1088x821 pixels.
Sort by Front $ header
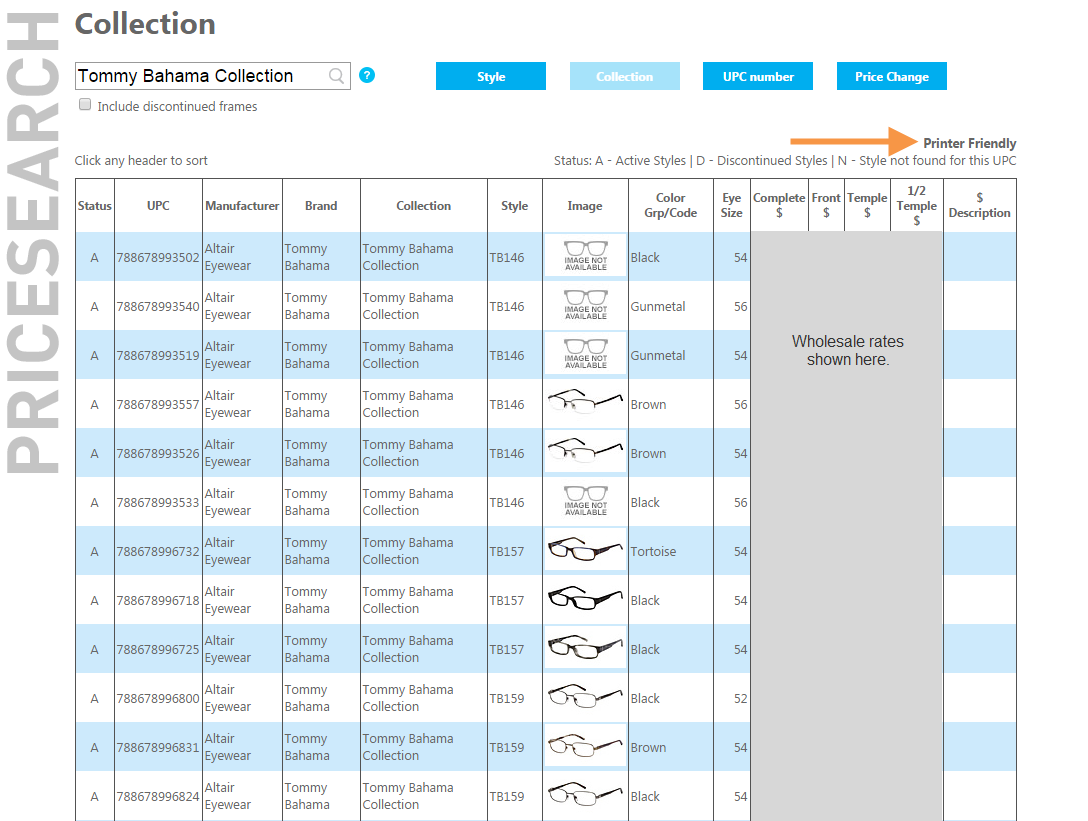click(x=826, y=205)
